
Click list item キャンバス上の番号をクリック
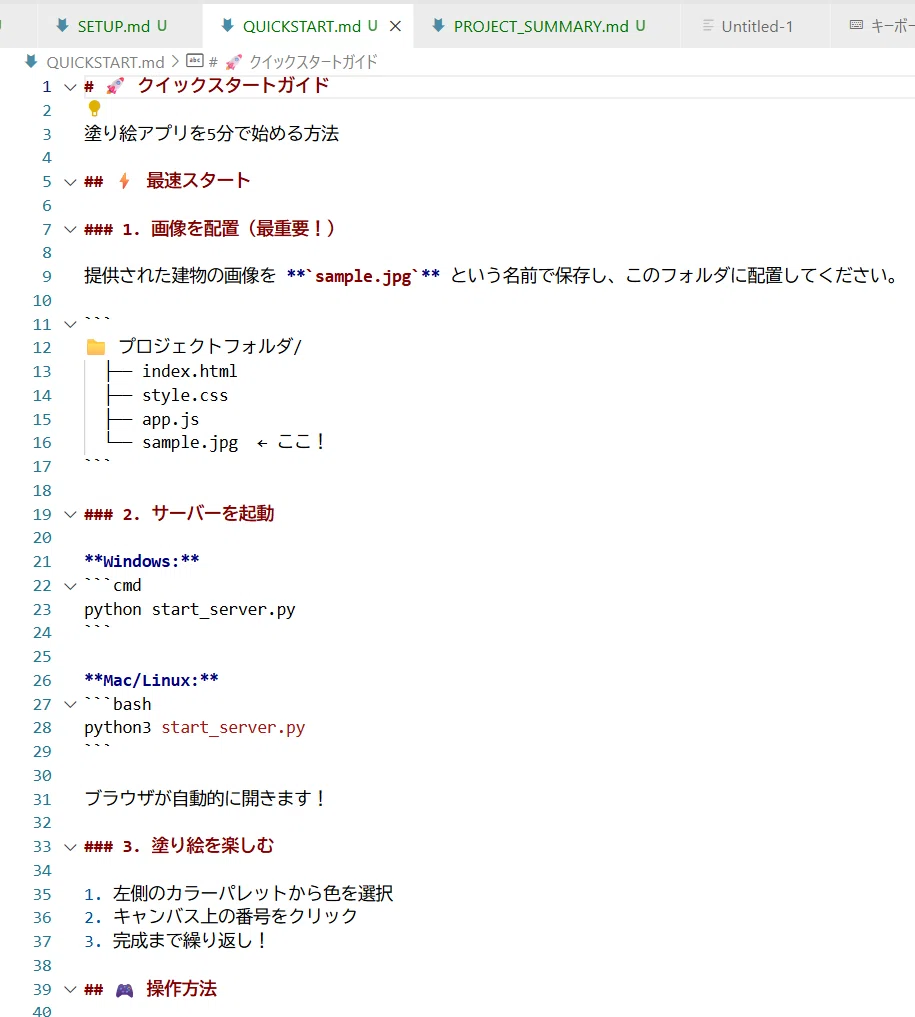click(235, 917)
